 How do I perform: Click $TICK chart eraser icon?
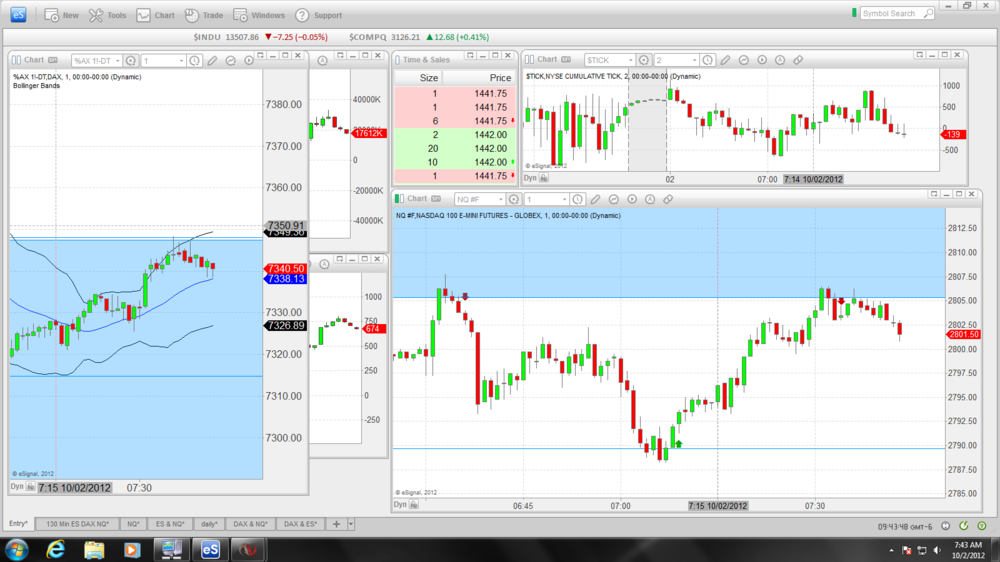pos(798,60)
